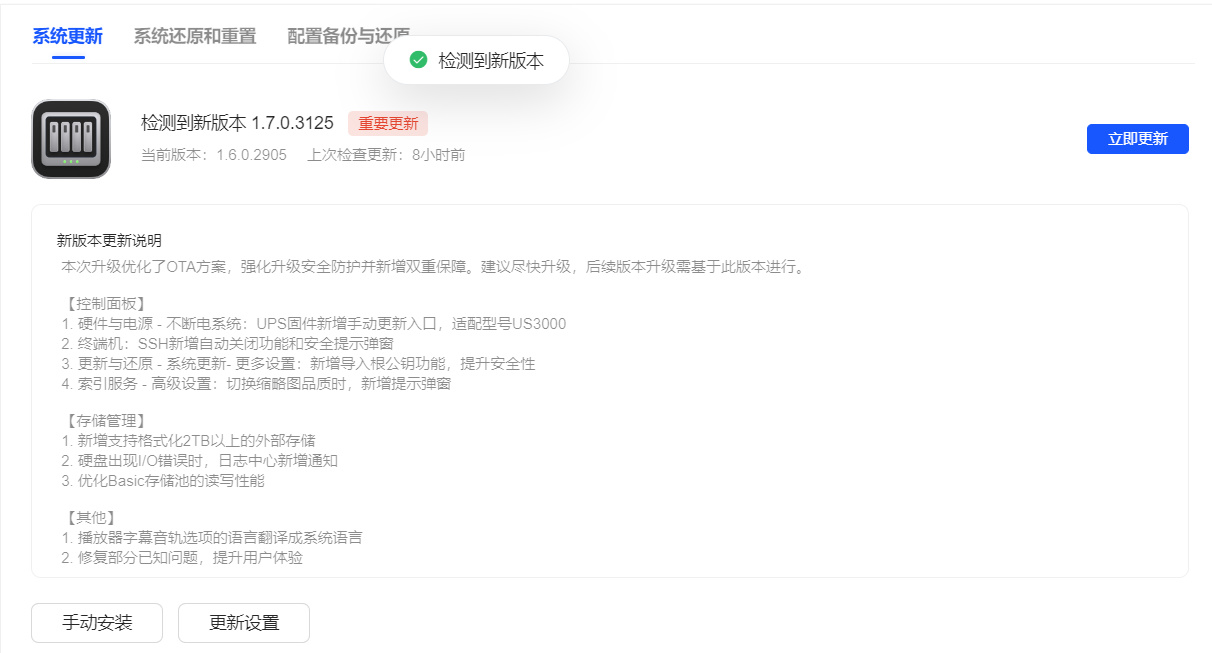This screenshot has width=1212, height=653.
Task: Click the 新版本更新说明 heading
Action: click(x=109, y=241)
